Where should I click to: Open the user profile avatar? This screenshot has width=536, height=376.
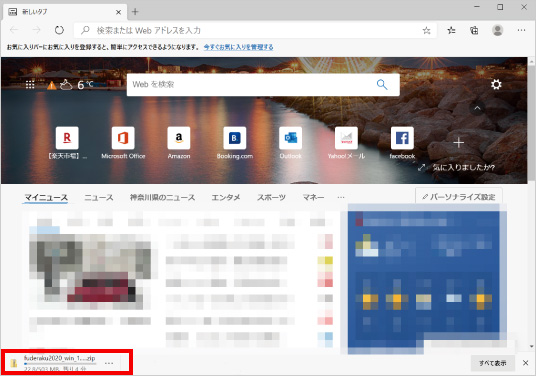tap(497, 30)
